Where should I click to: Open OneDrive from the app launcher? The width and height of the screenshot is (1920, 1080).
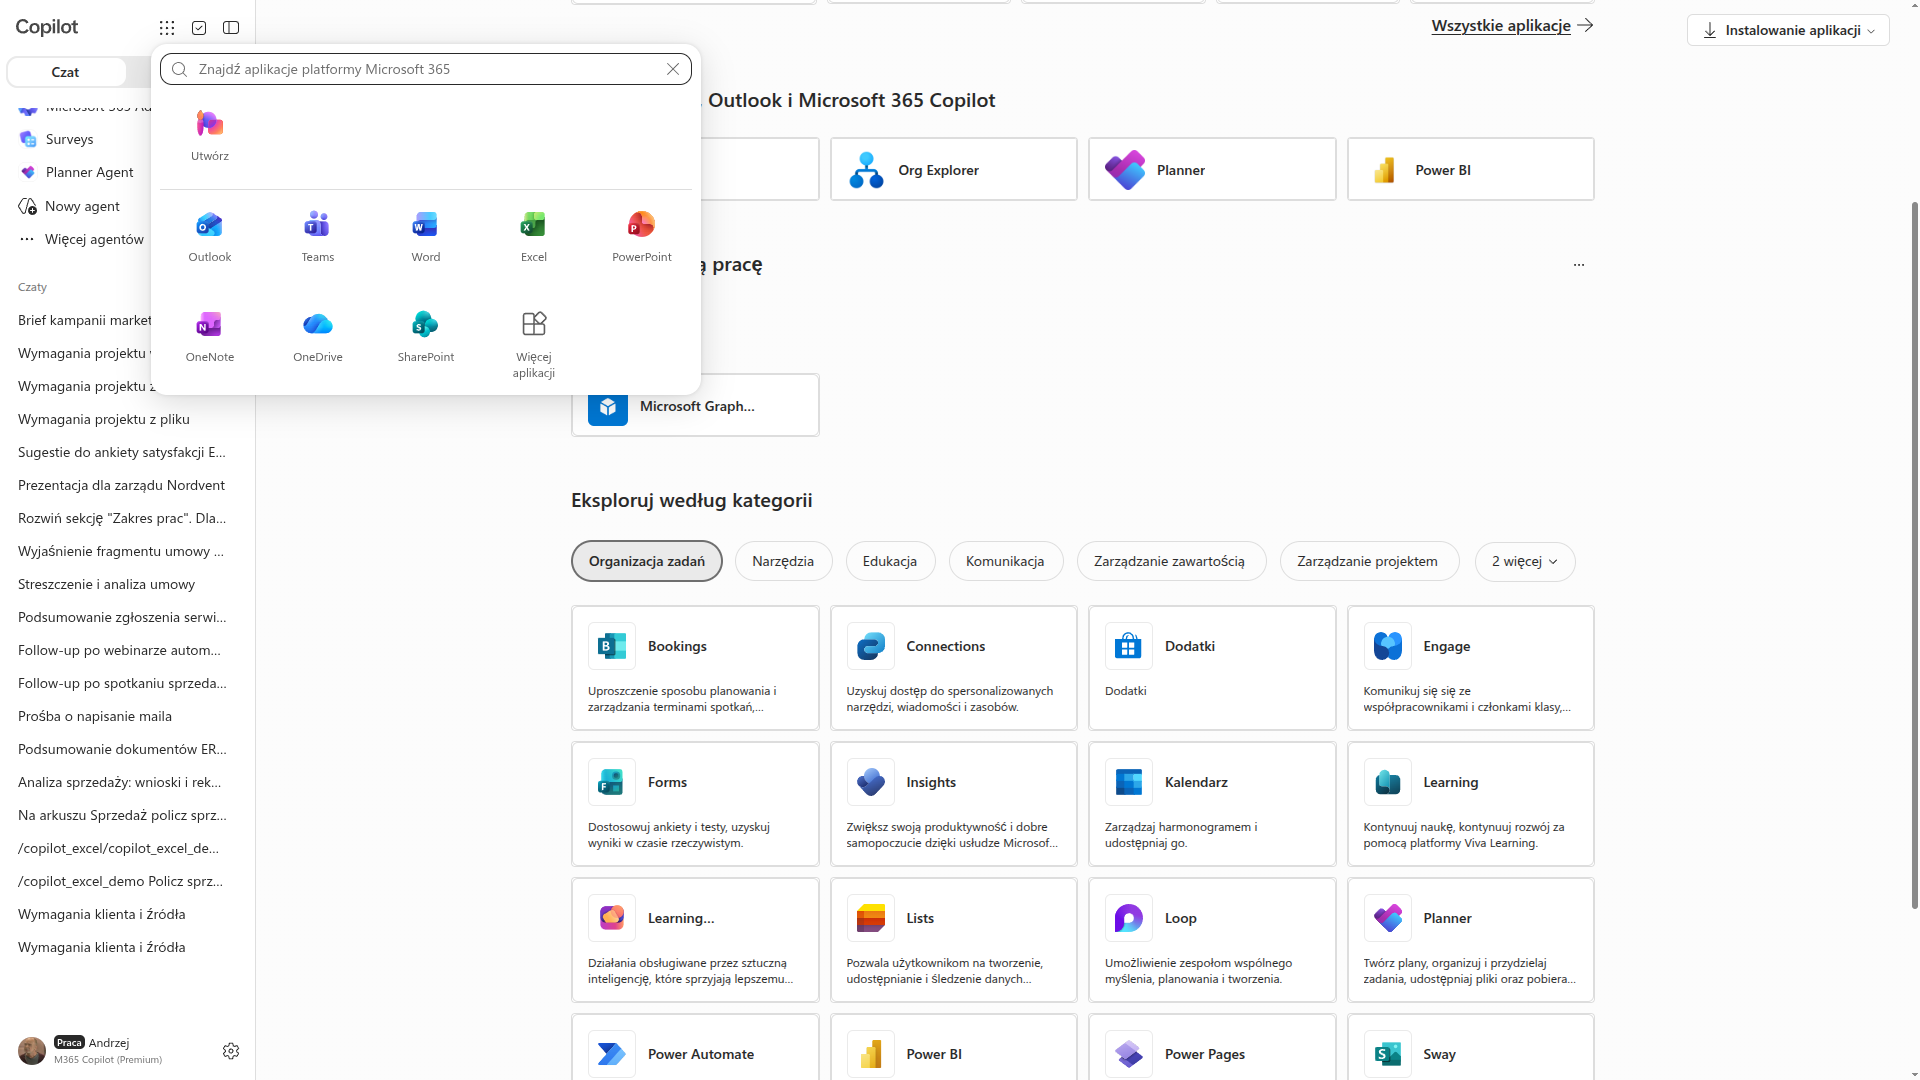pos(318,337)
